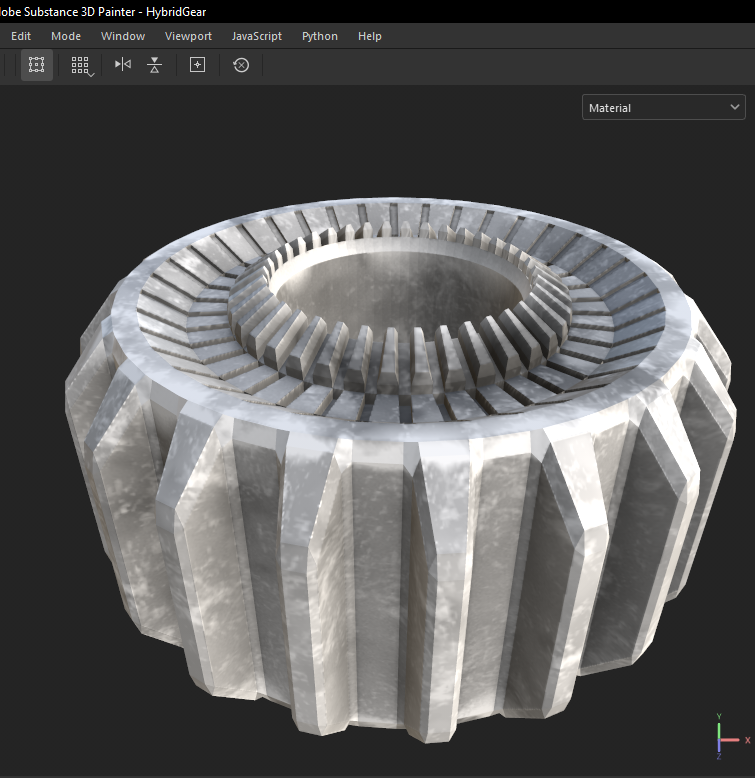Image resolution: width=755 pixels, height=778 pixels.
Task: Open the grid options dropdown in toolbar
Action: [x=81, y=65]
